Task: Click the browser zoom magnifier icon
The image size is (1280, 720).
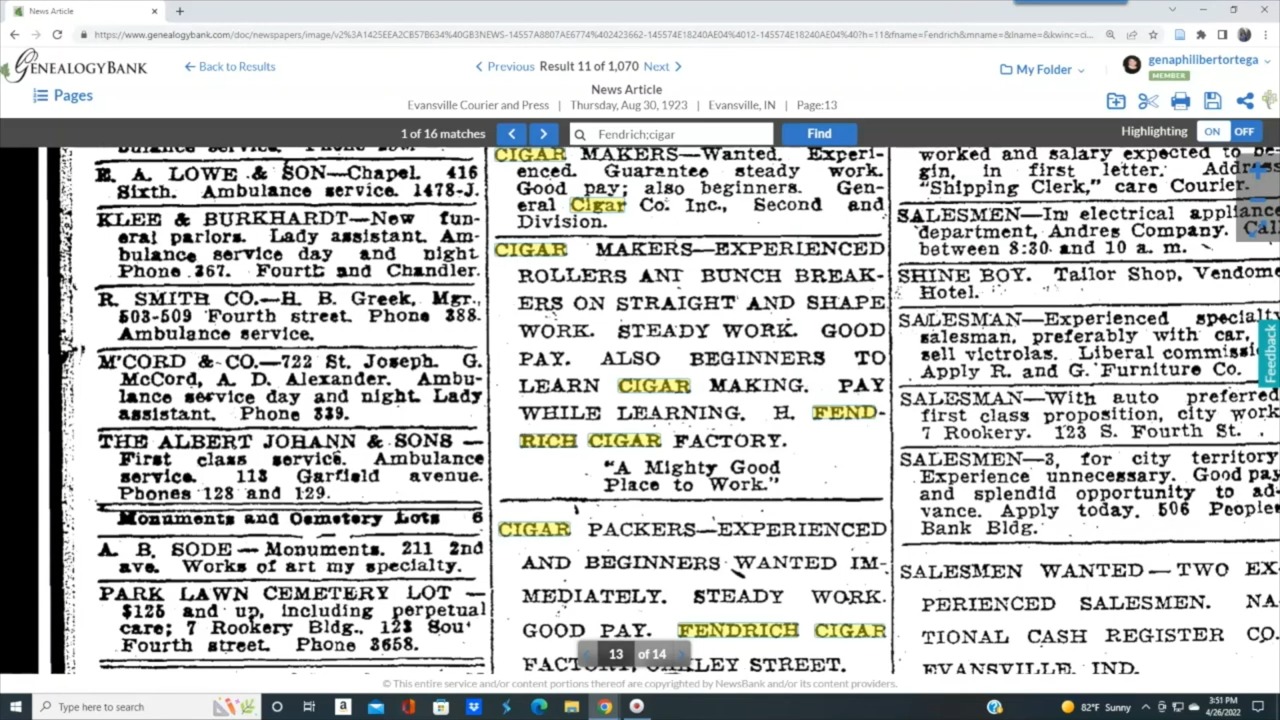Action: [1110, 35]
